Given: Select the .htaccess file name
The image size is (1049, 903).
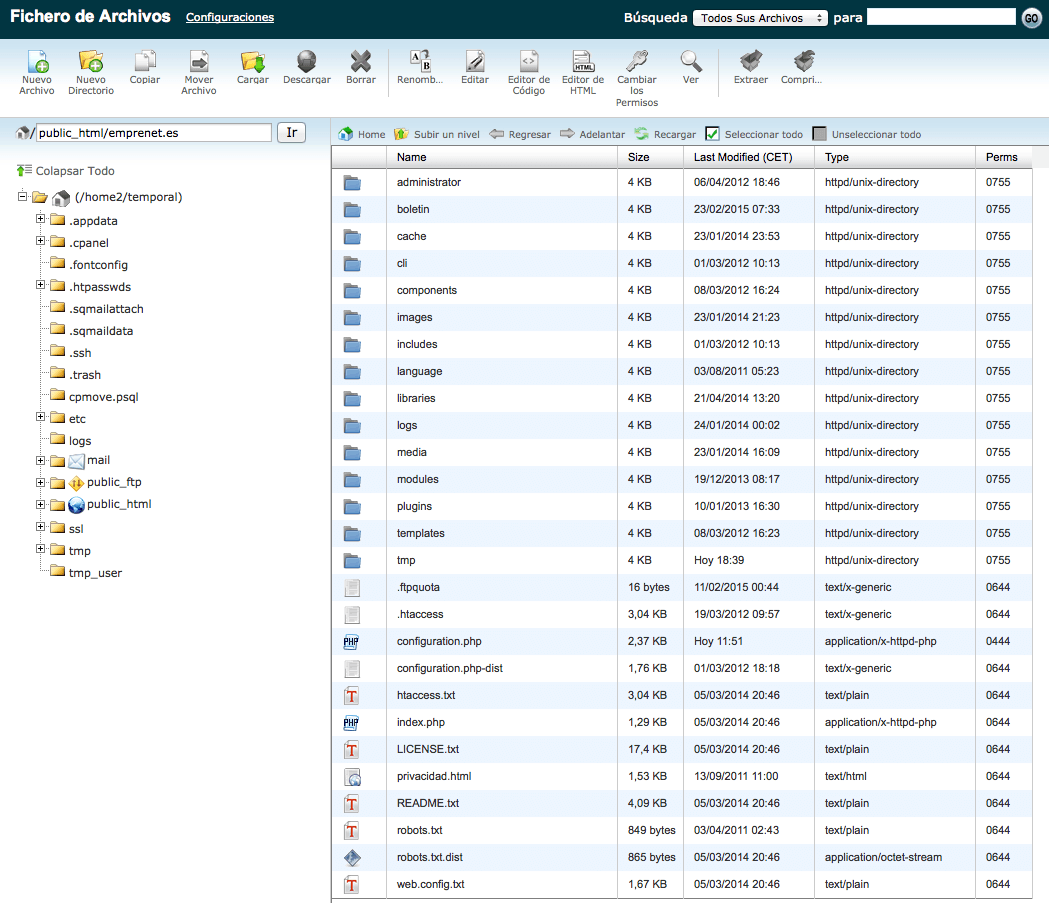Looking at the screenshot, I should [420, 614].
